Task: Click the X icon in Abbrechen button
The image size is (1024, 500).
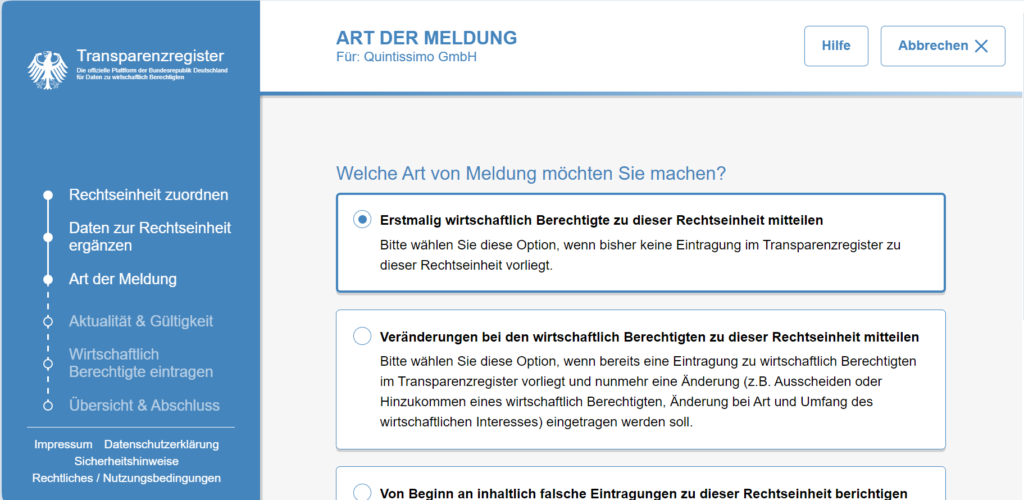Action: click(x=981, y=46)
